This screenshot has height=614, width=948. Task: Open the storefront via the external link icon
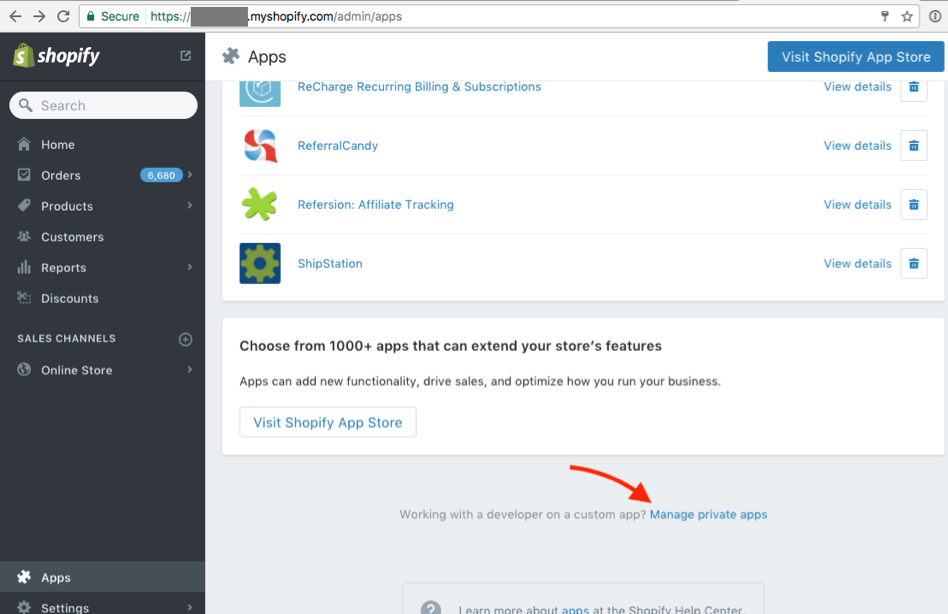click(186, 56)
